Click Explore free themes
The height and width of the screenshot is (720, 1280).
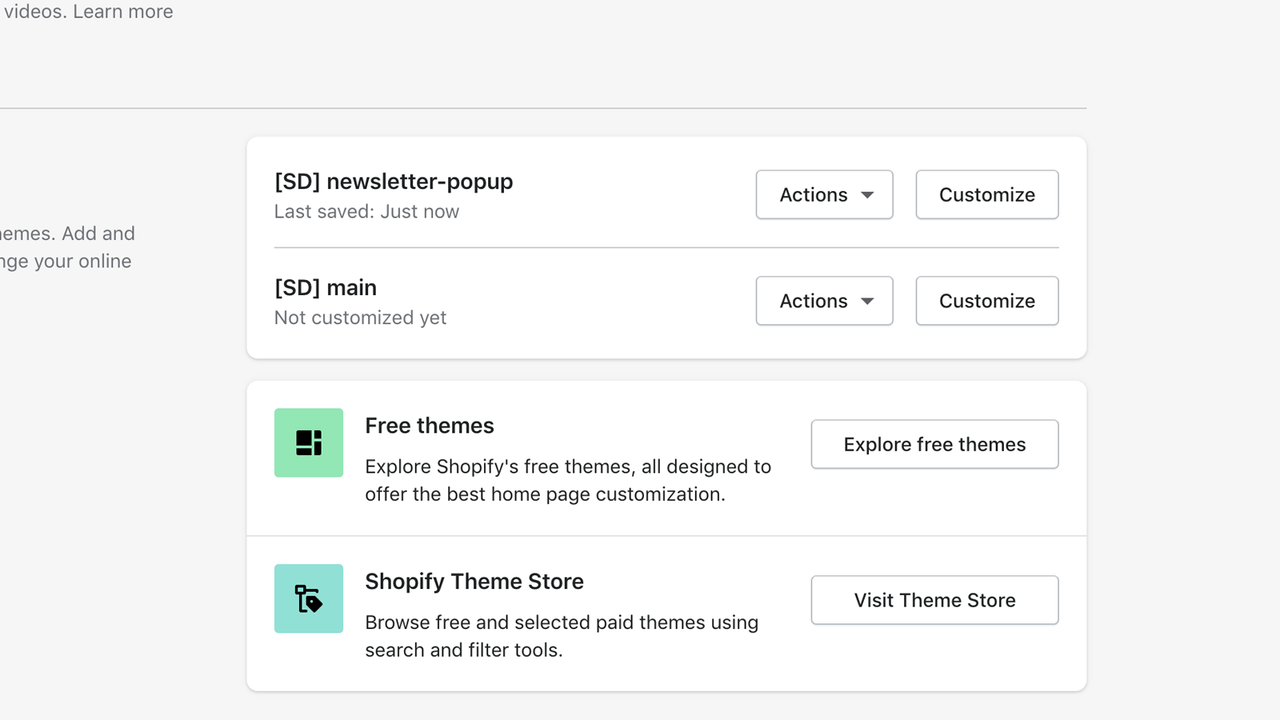coord(933,444)
